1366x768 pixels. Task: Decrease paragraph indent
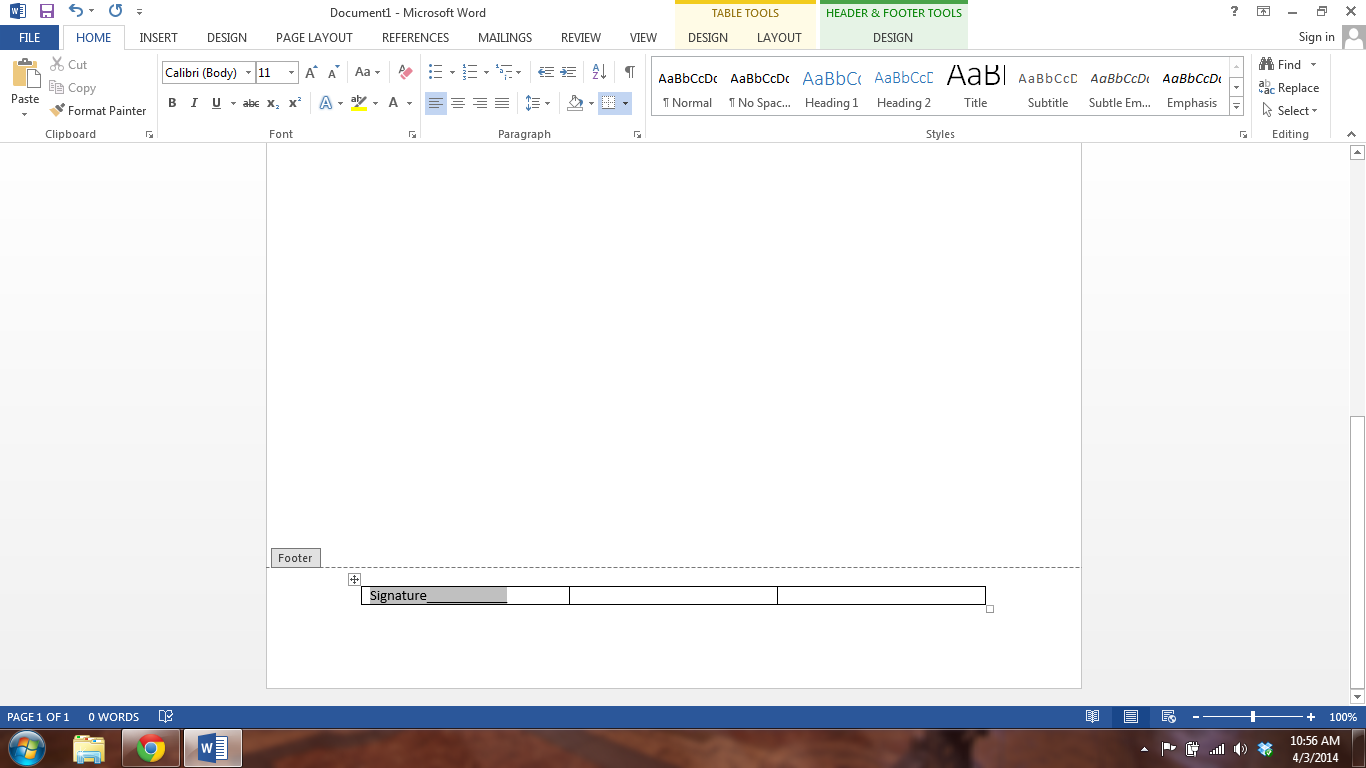(x=546, y=72)
